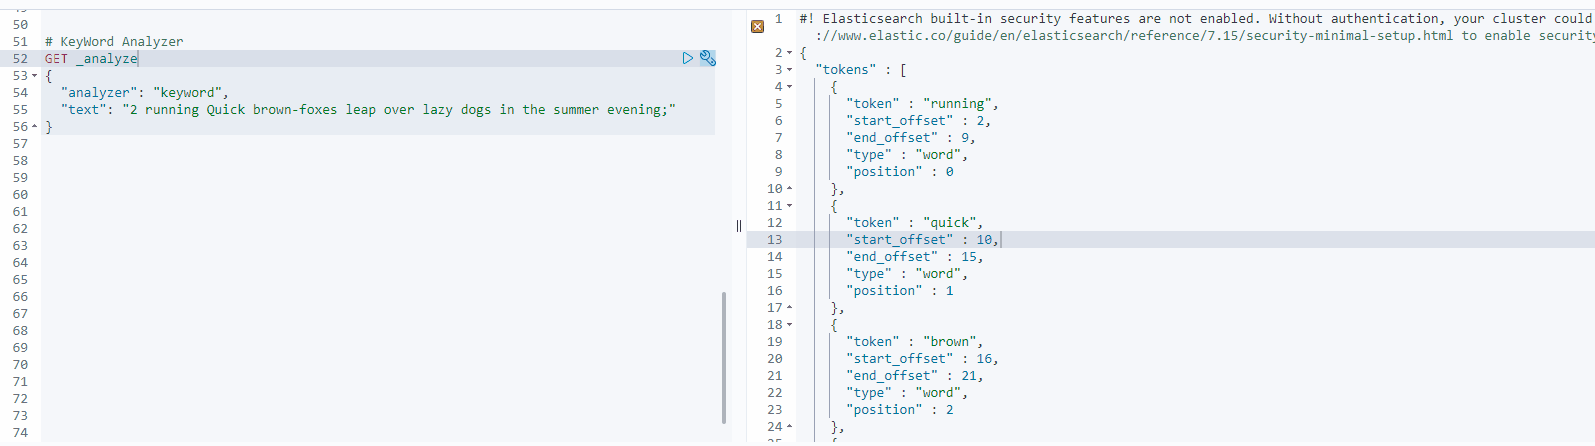The image size is (1595, 446).
Task: Click the Elasticsearch security warning text
Action: click(x=1195, y=19)
